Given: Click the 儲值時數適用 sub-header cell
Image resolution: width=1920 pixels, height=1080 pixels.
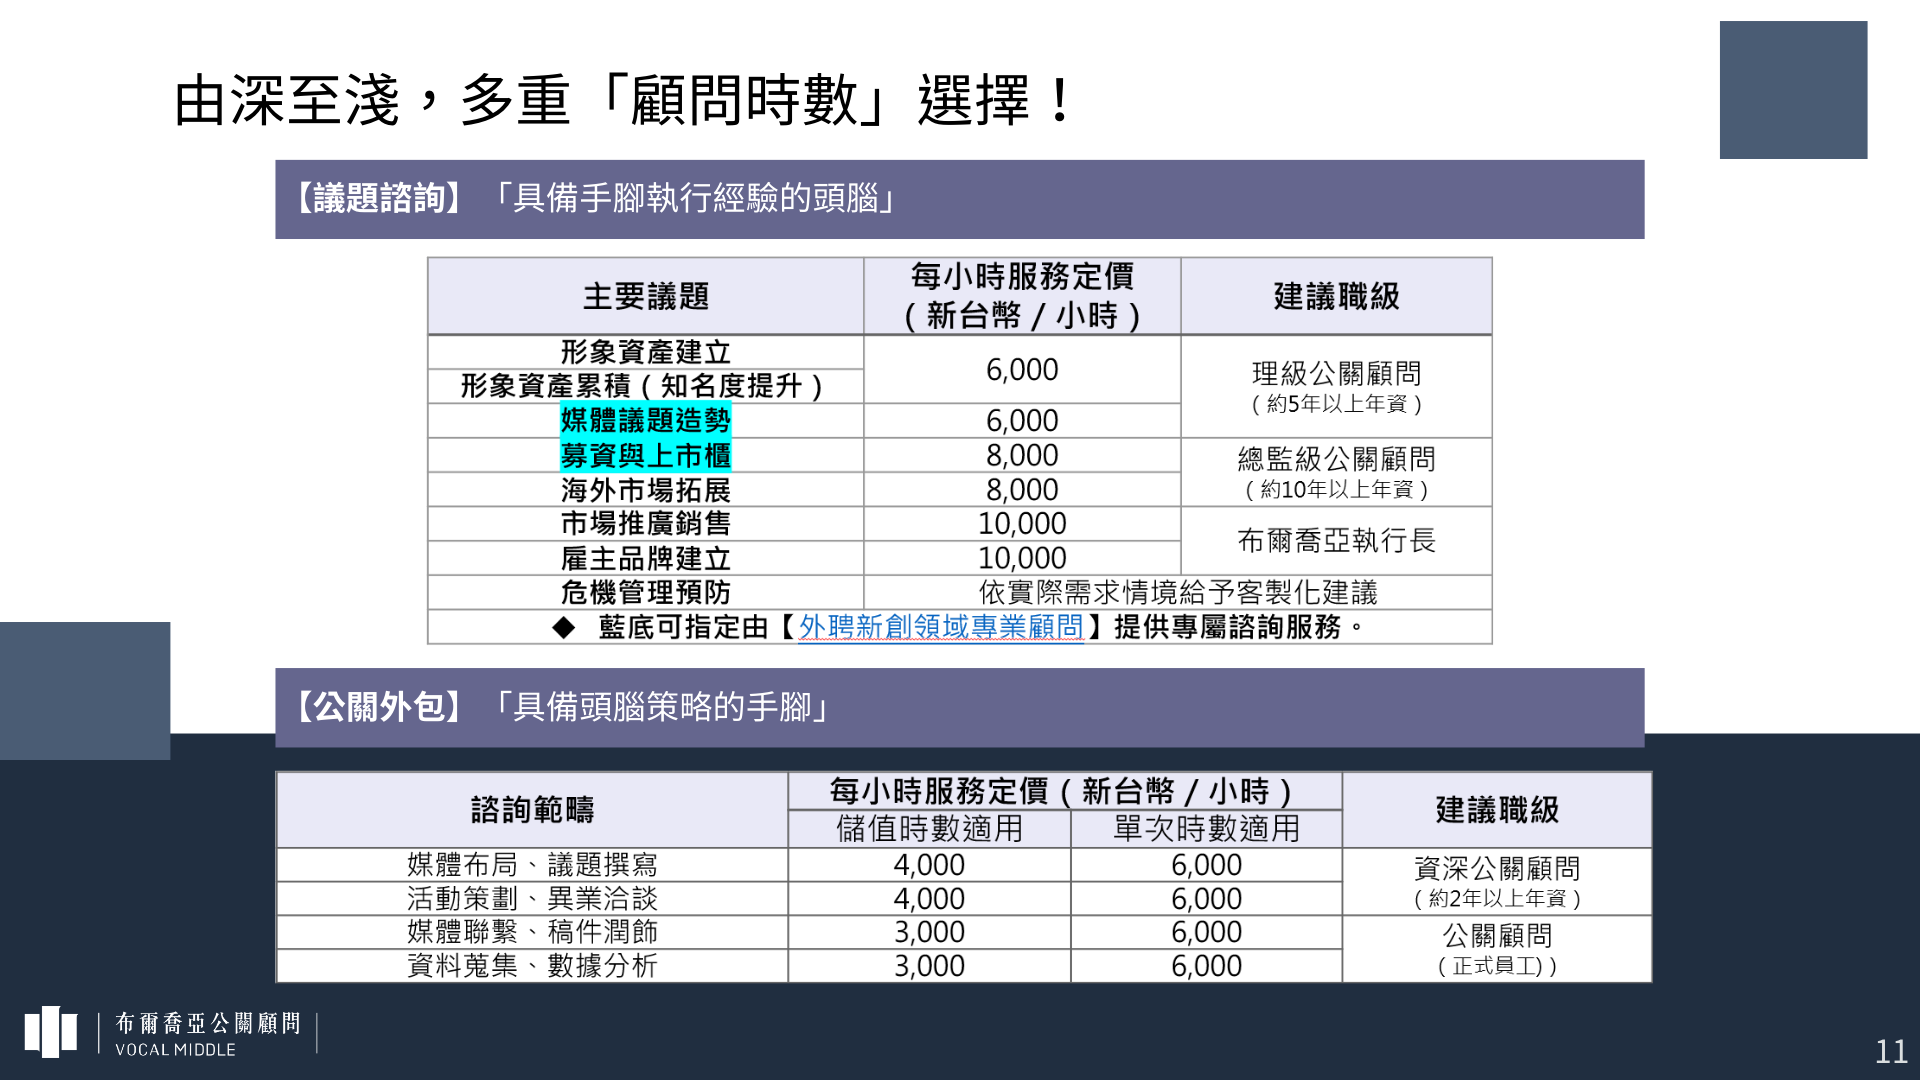Looking at the screenshot, I should (x=929, y=829).
